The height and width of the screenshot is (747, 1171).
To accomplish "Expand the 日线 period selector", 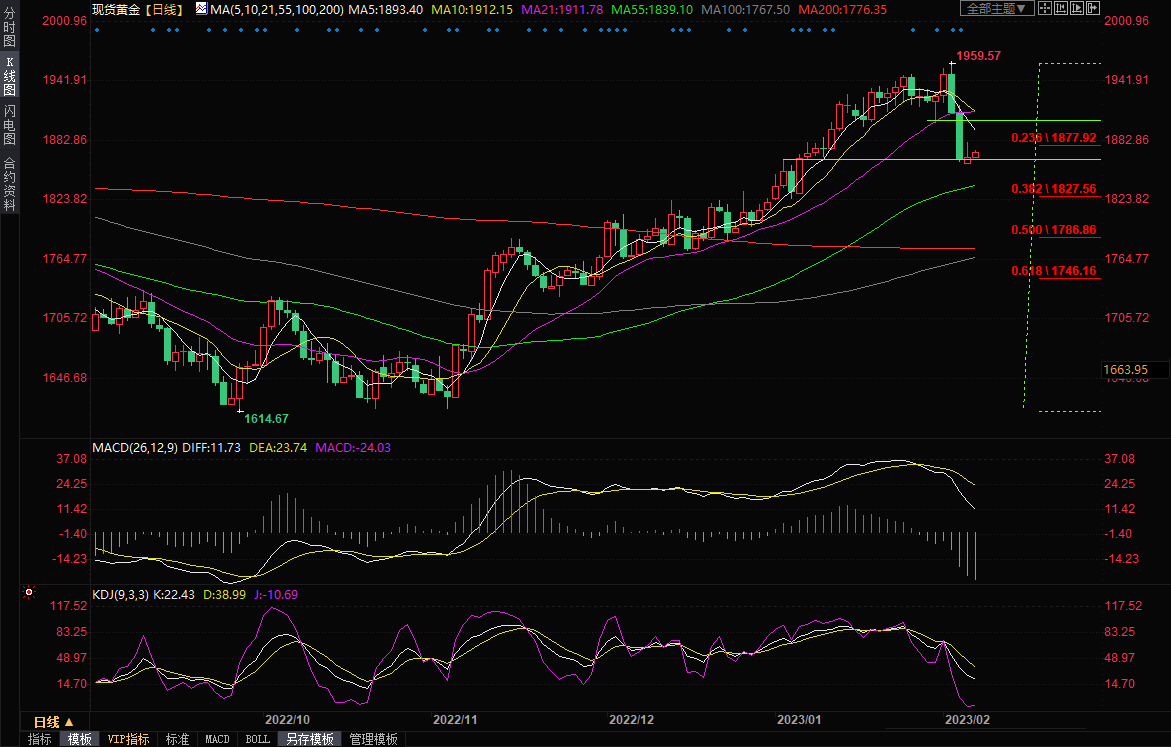I will [54, 721].
